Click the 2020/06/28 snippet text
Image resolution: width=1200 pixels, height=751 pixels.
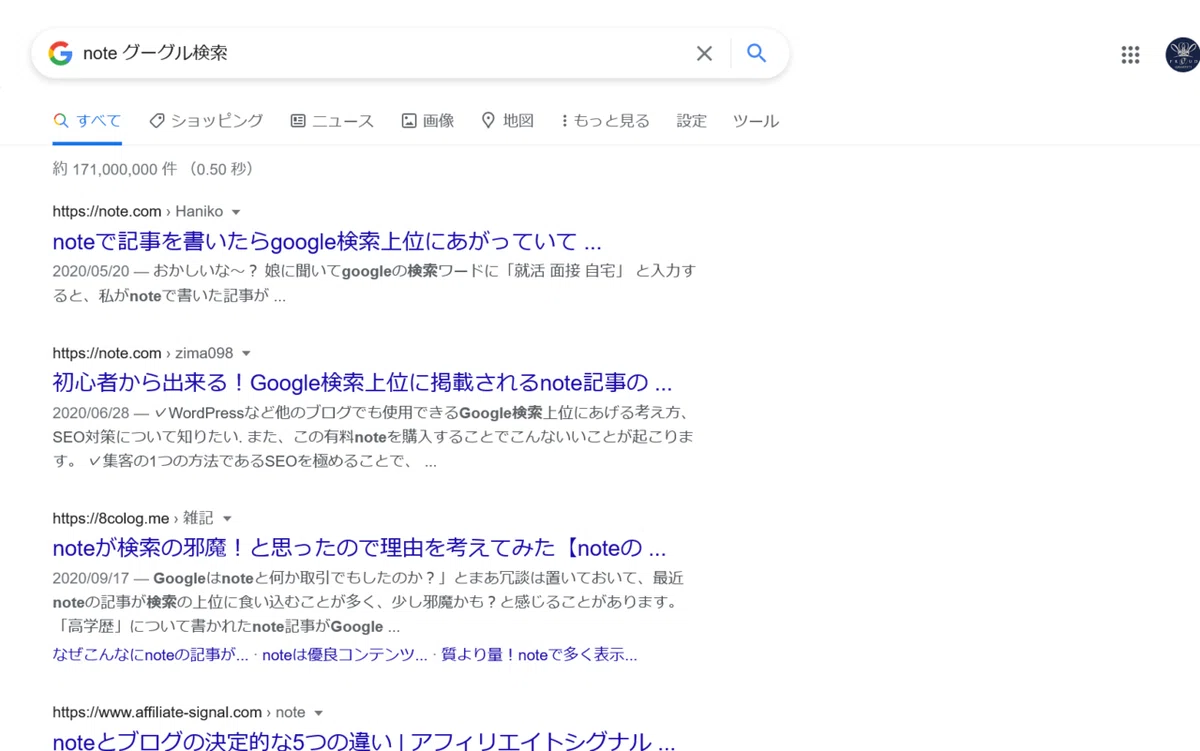point(374,438)
